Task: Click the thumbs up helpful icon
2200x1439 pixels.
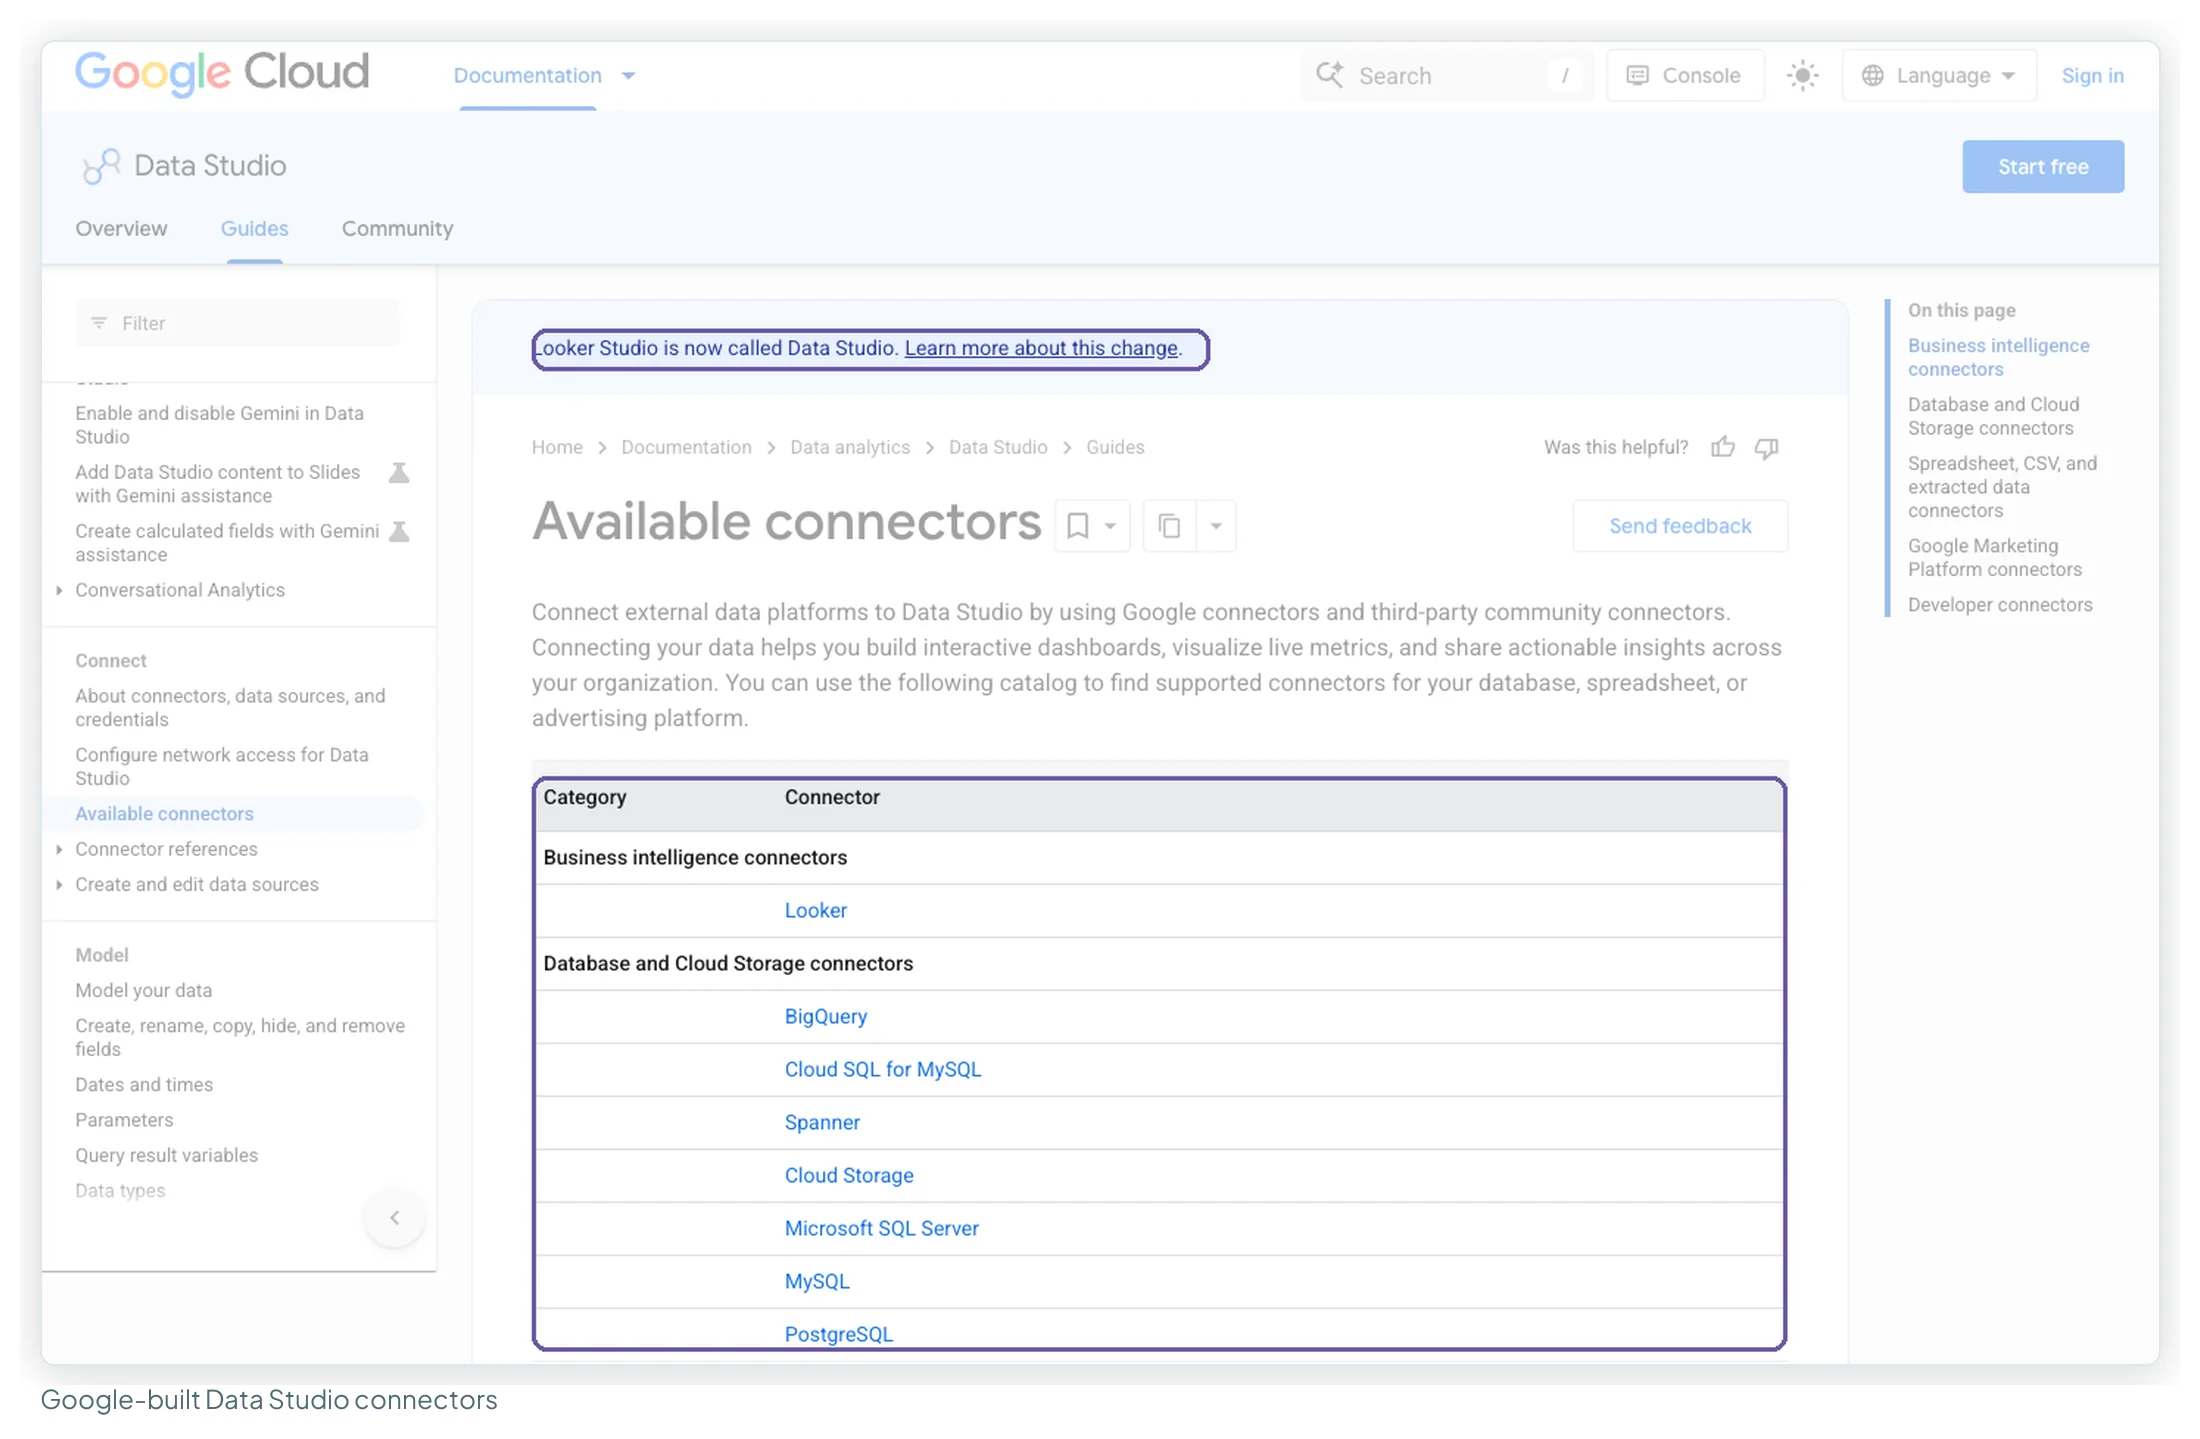Action: coord(1722,447)
